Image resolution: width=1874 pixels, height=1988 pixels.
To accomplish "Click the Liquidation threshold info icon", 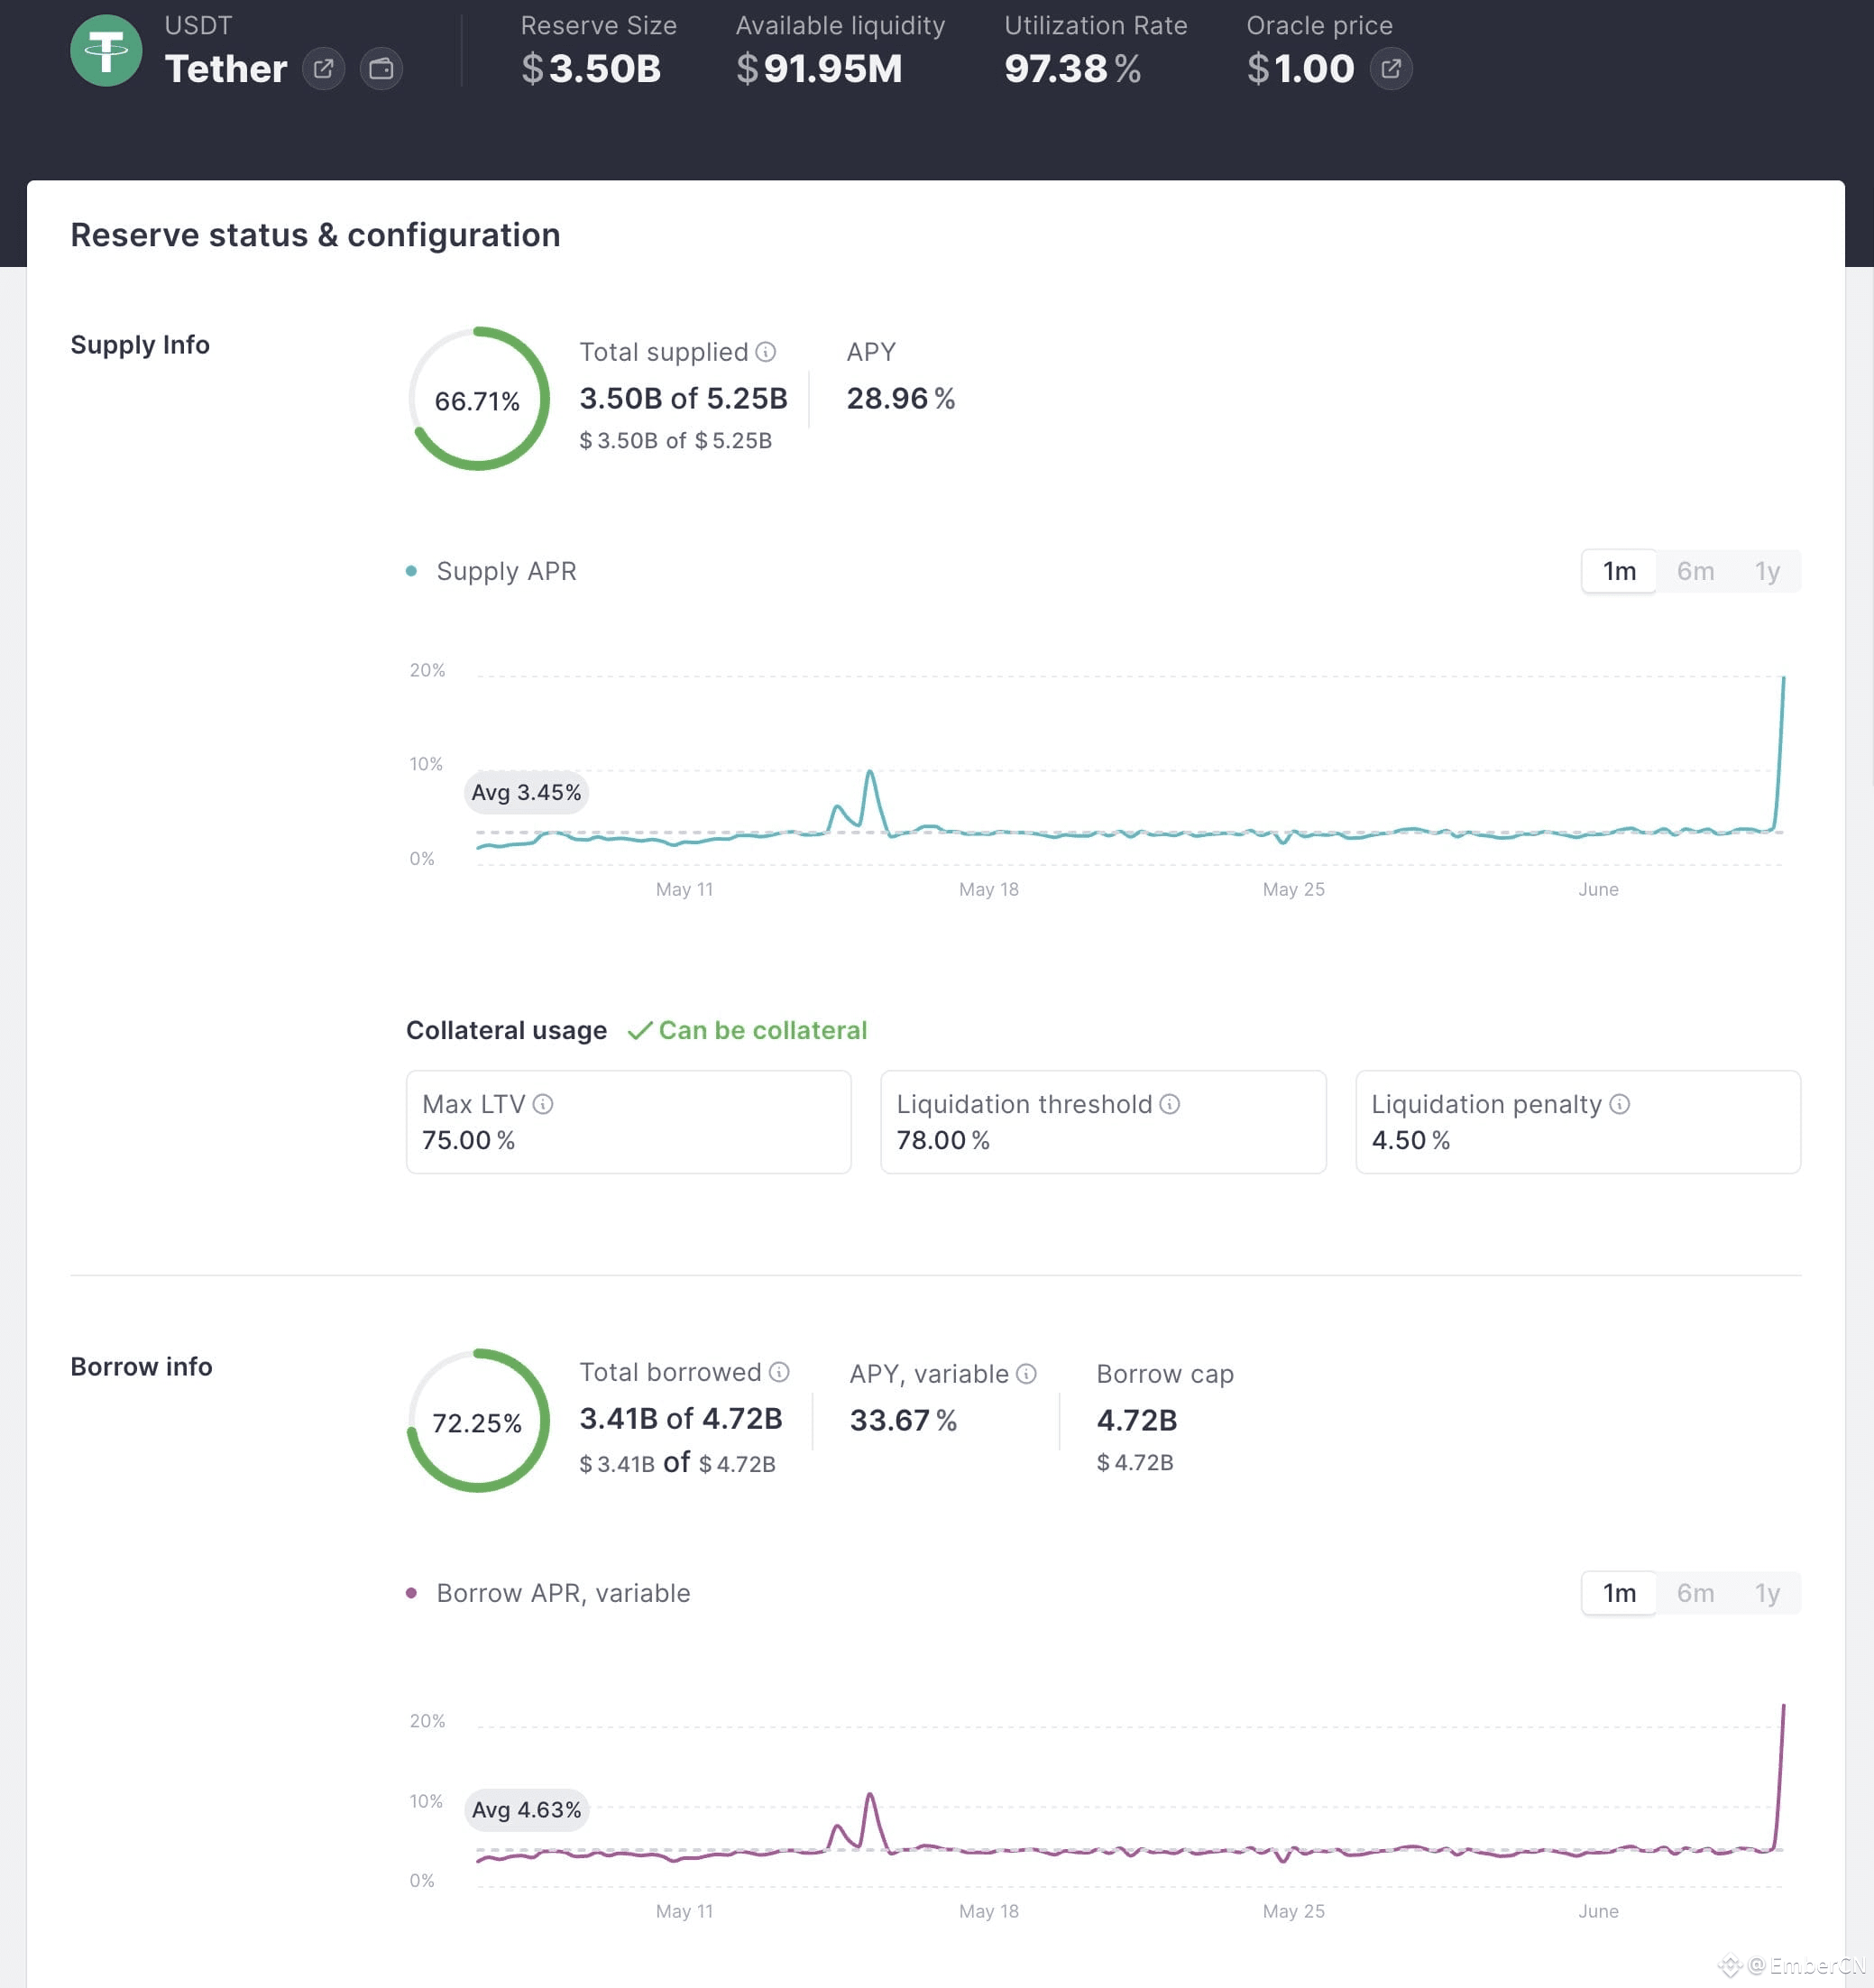I will tap(1169, 1104).
